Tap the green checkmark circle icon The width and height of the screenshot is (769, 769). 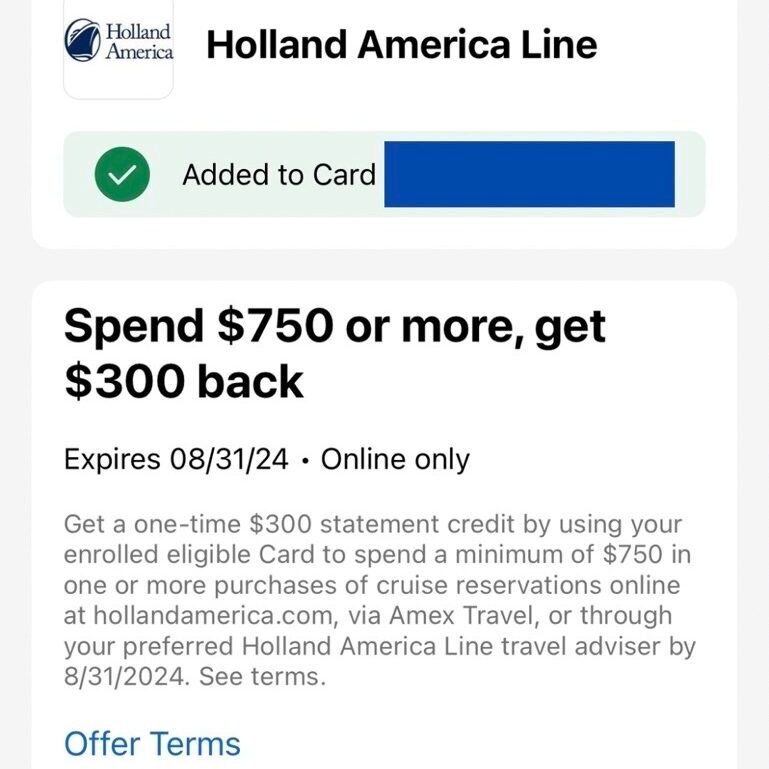click(x=122, y=174)
